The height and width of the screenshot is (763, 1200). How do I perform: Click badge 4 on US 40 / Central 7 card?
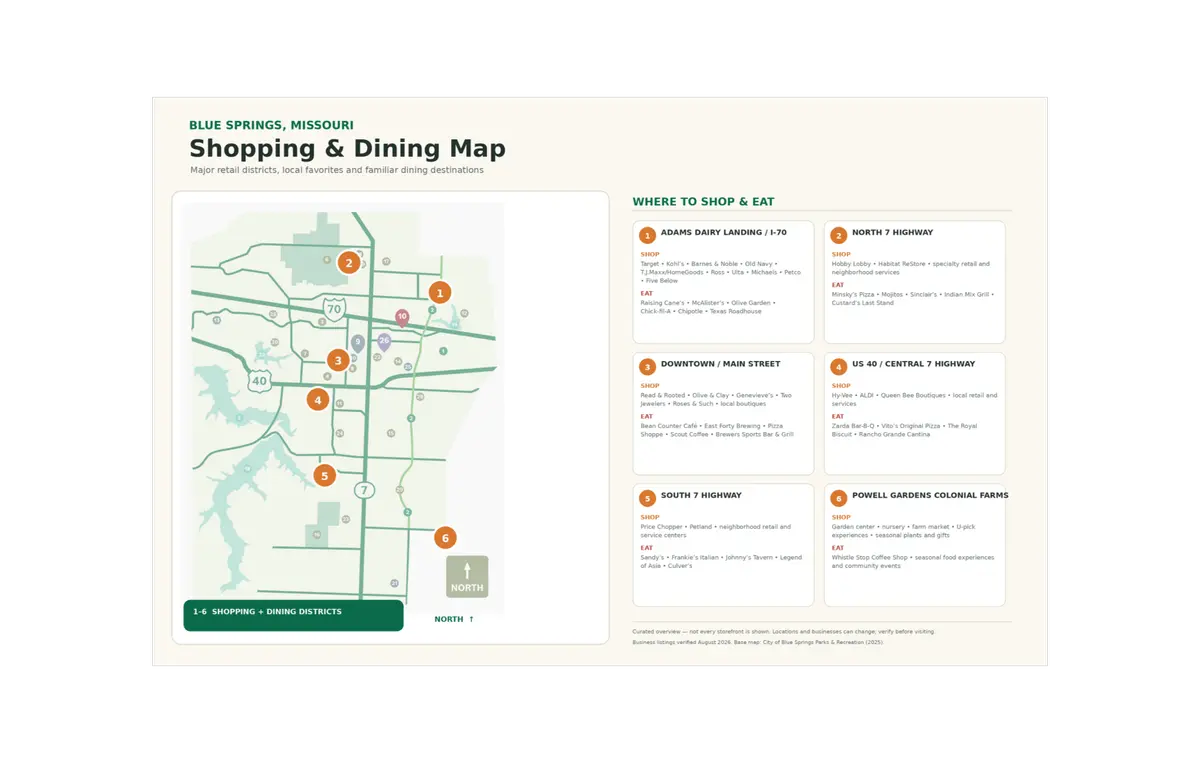pyautogui.click(x=838, y=367)
